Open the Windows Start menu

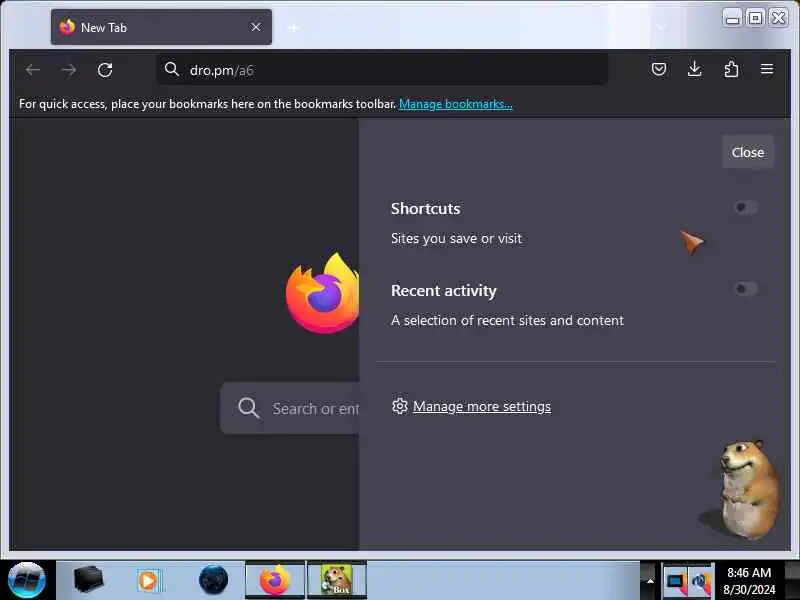pyautogui.click(x=27, y=580)
